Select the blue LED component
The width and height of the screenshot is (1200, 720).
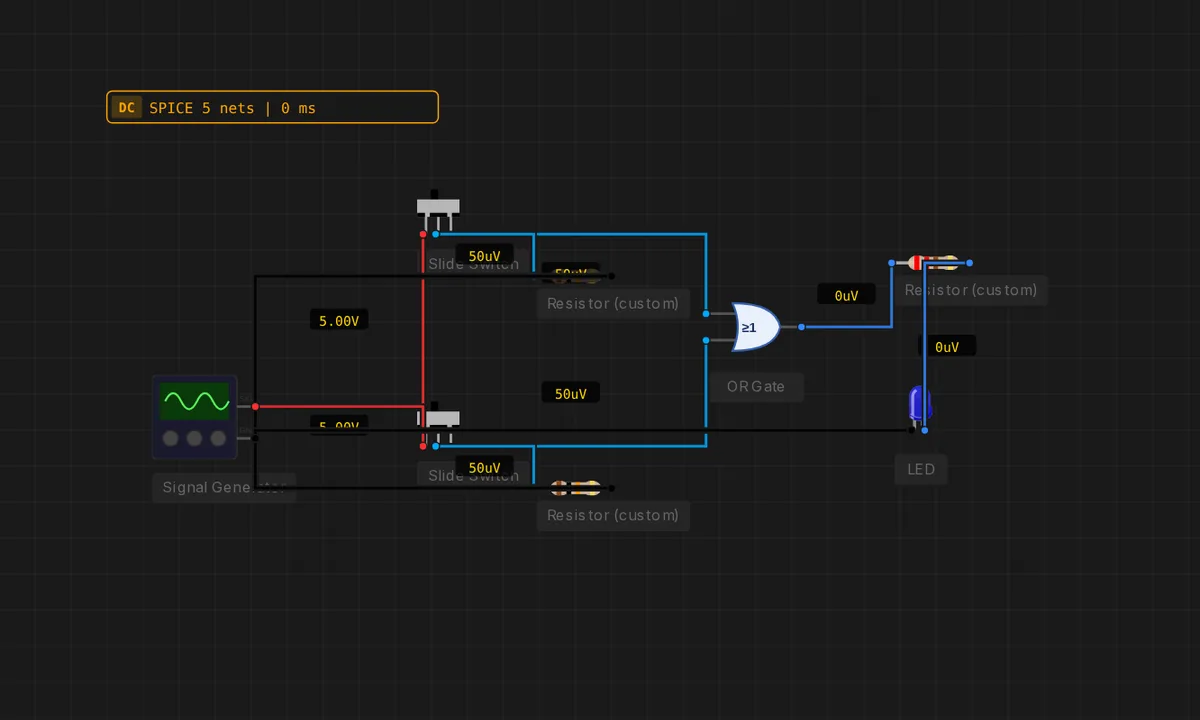[x=919, y=405]
